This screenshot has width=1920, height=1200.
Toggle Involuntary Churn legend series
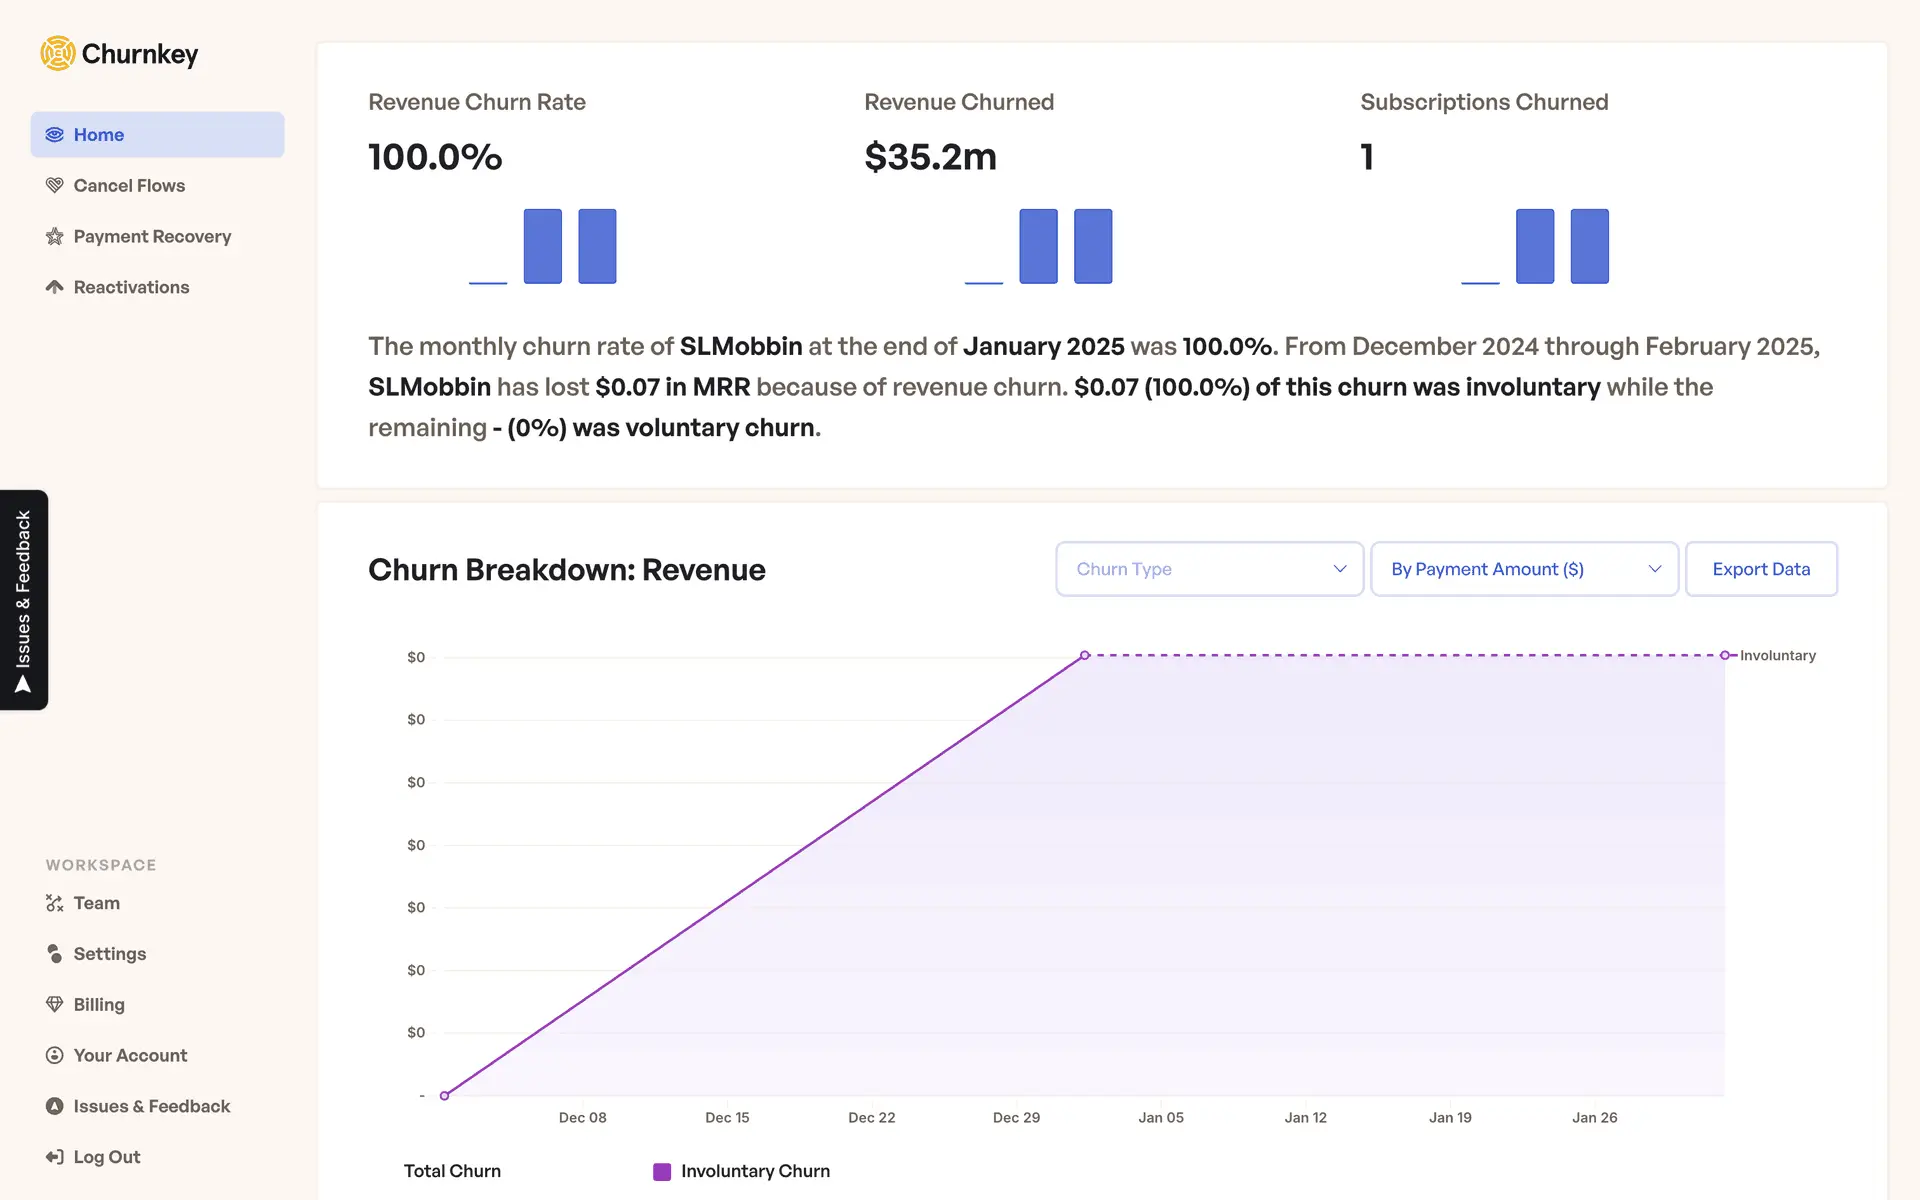754,1171
